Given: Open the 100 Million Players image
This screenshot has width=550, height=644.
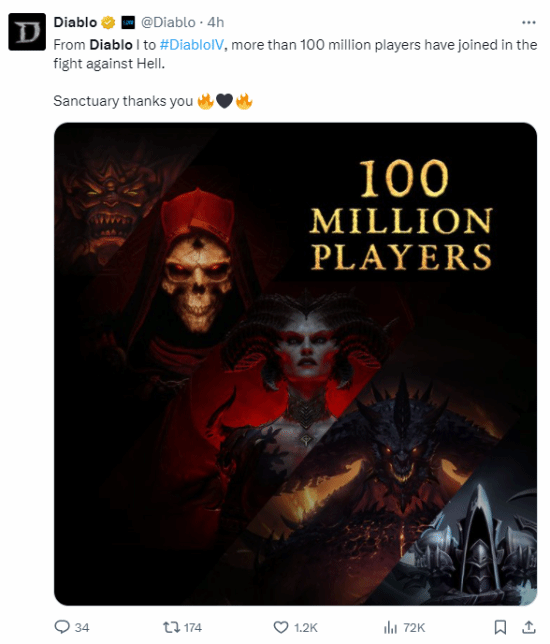Looking at the screenshot, I should (x=295, y=364).
